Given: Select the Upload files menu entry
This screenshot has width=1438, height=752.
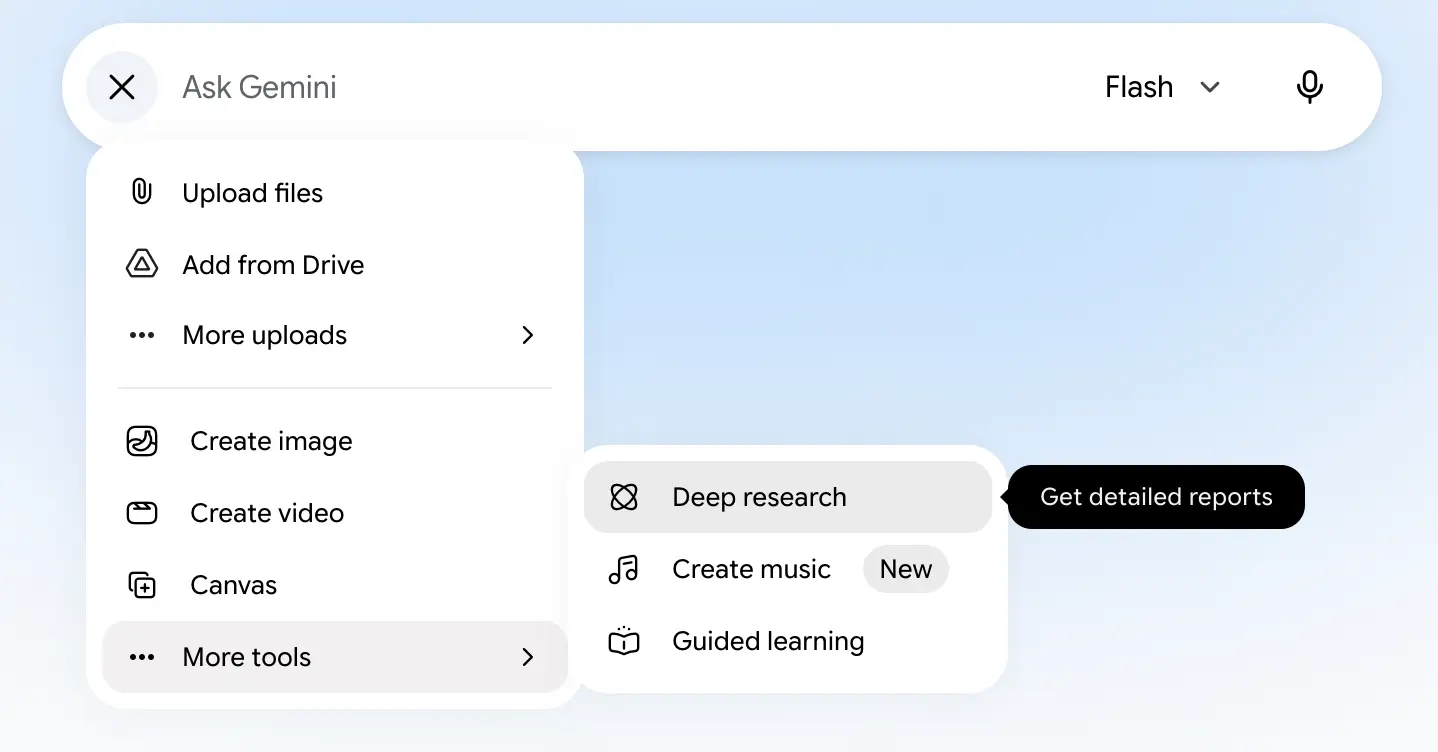Looking at the screenshot, I should 335,193.
